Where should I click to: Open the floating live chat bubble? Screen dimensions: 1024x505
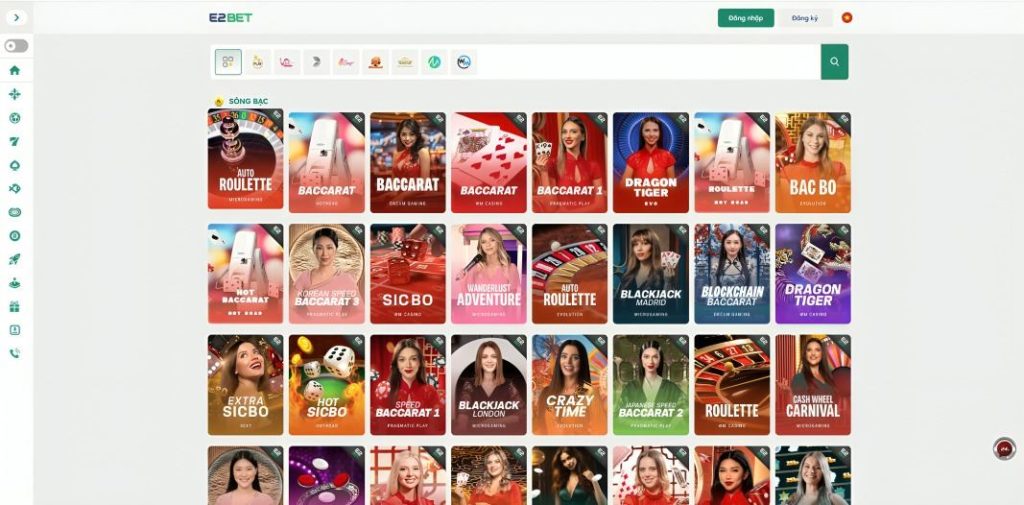[1004, 449]
